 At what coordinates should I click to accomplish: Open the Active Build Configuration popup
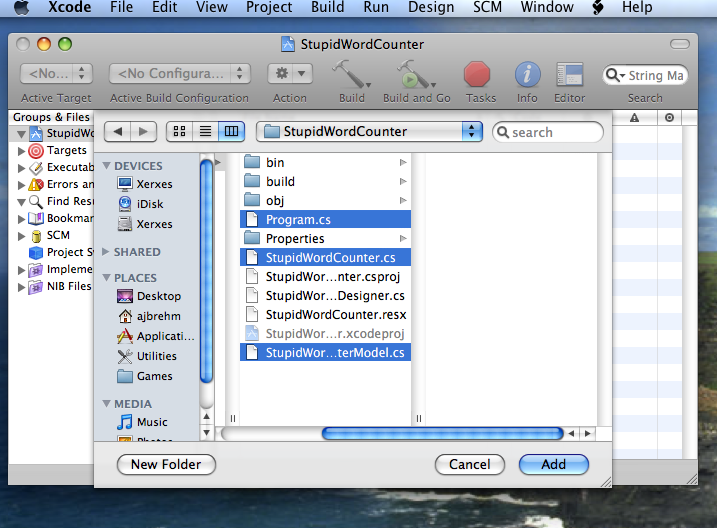[x=180, y=74]
